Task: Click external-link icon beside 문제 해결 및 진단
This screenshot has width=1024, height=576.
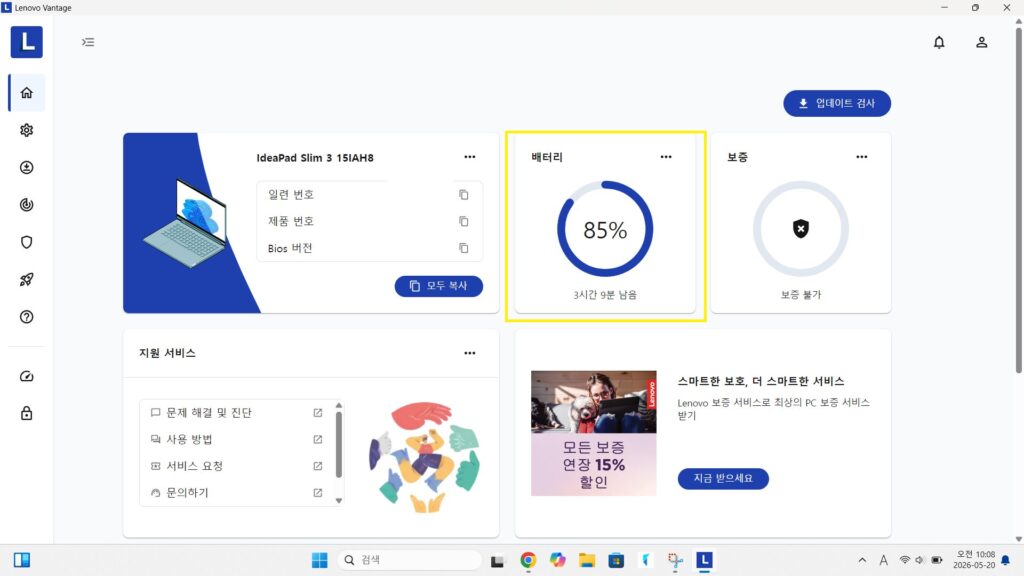Action: tap(318, 413)
